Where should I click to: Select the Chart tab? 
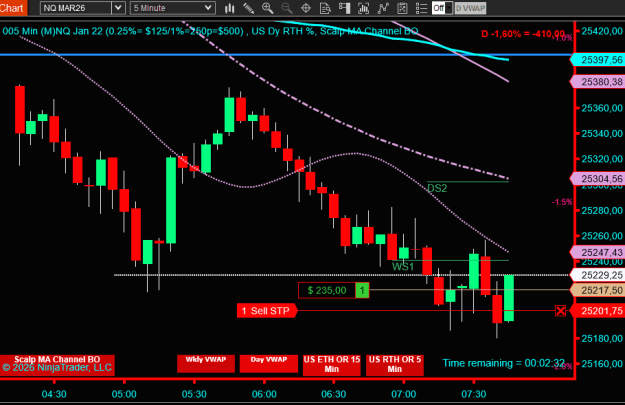click(x=13, y=8)
